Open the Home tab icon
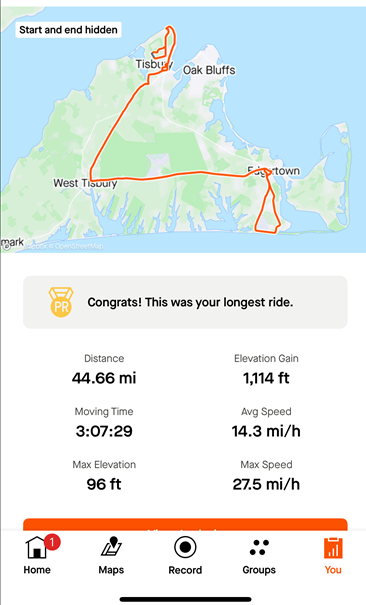This screenshot has width=366, height=605. [x=37, y=548]
